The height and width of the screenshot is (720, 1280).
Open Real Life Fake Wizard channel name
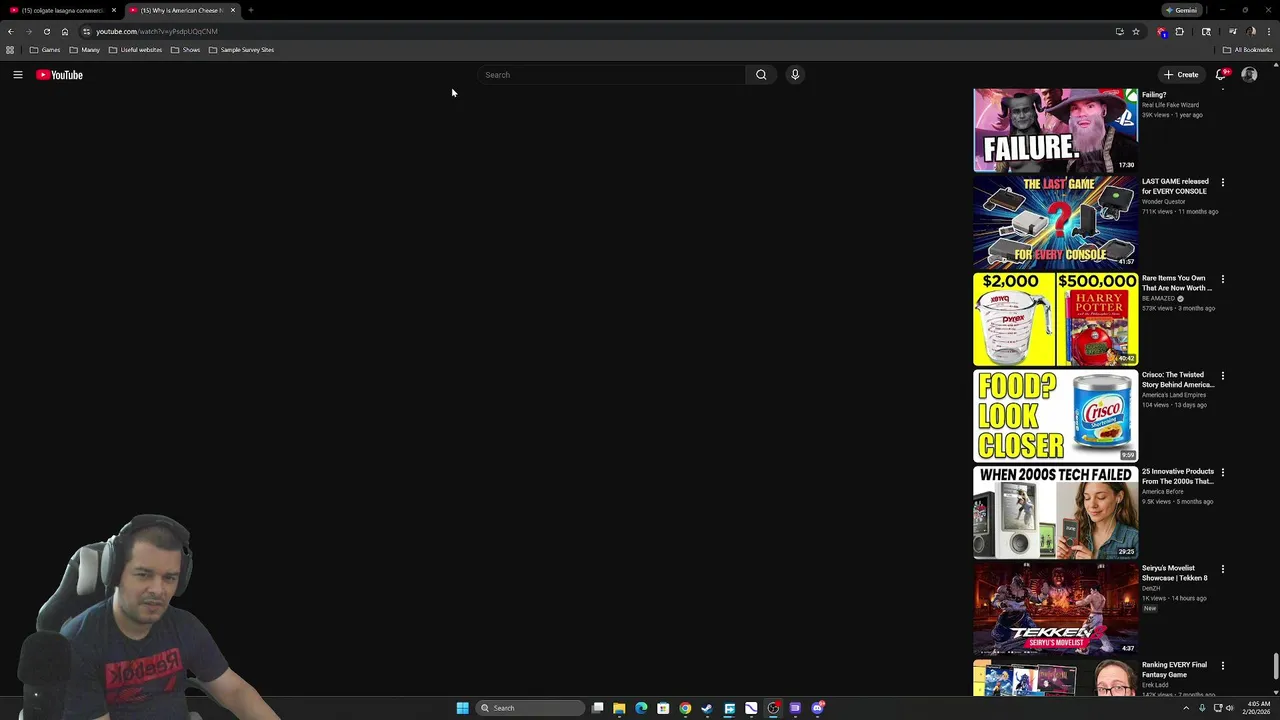[x=1170, y=105]
